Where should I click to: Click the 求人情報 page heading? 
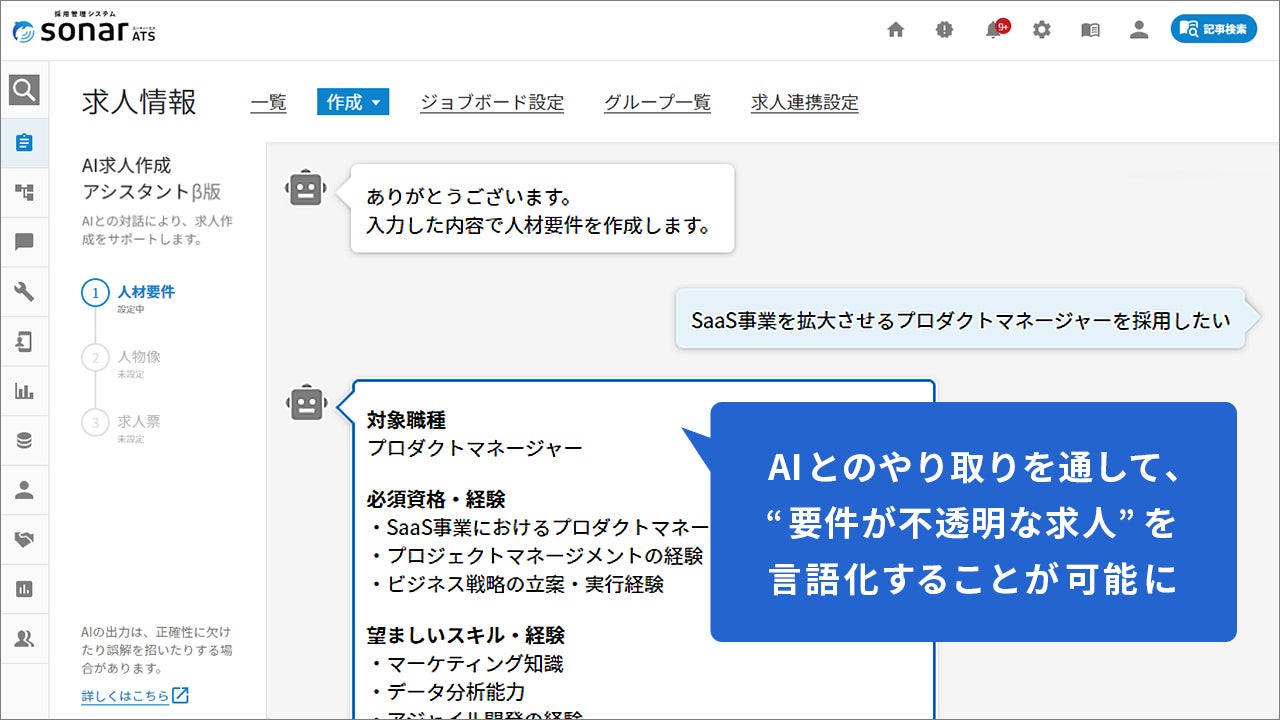click(139, 102)
